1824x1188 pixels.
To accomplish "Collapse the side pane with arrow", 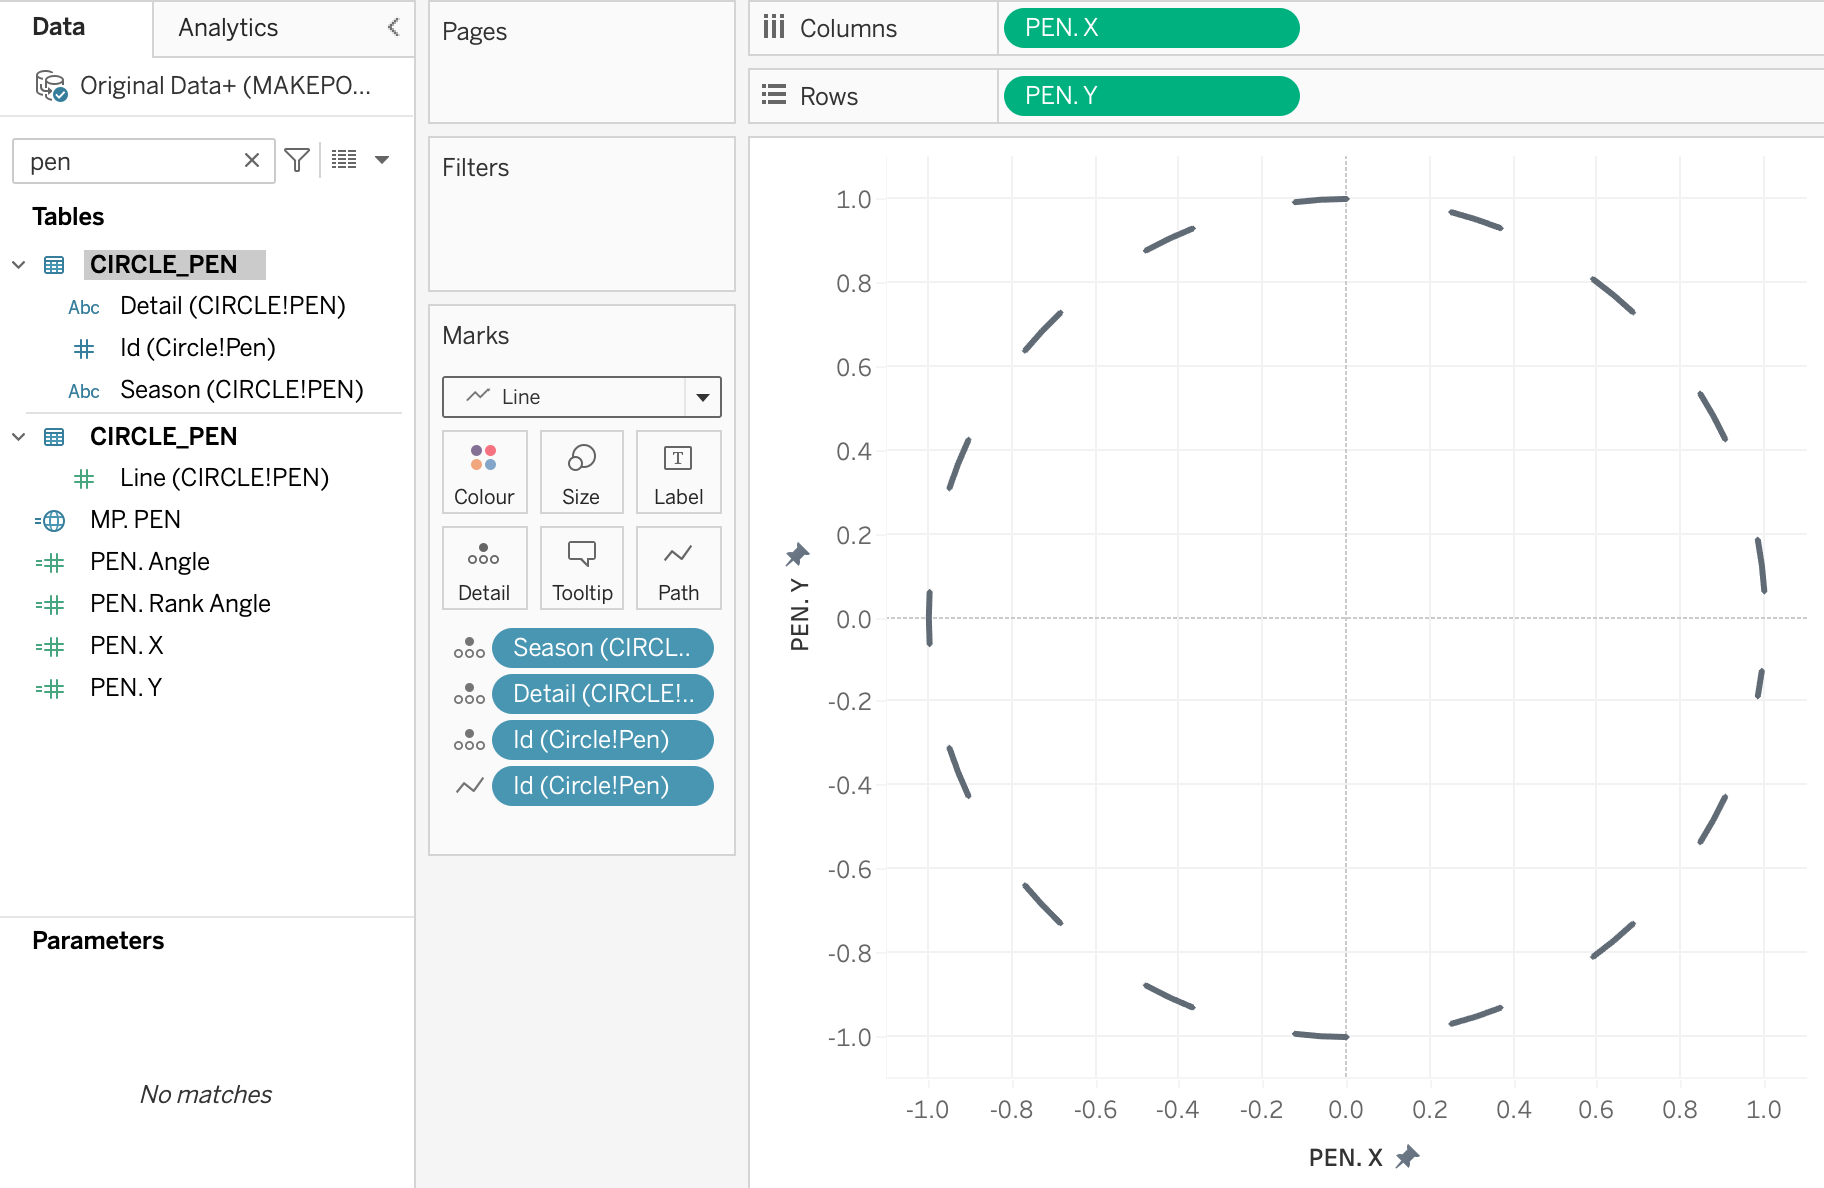I will pos(394,27).
